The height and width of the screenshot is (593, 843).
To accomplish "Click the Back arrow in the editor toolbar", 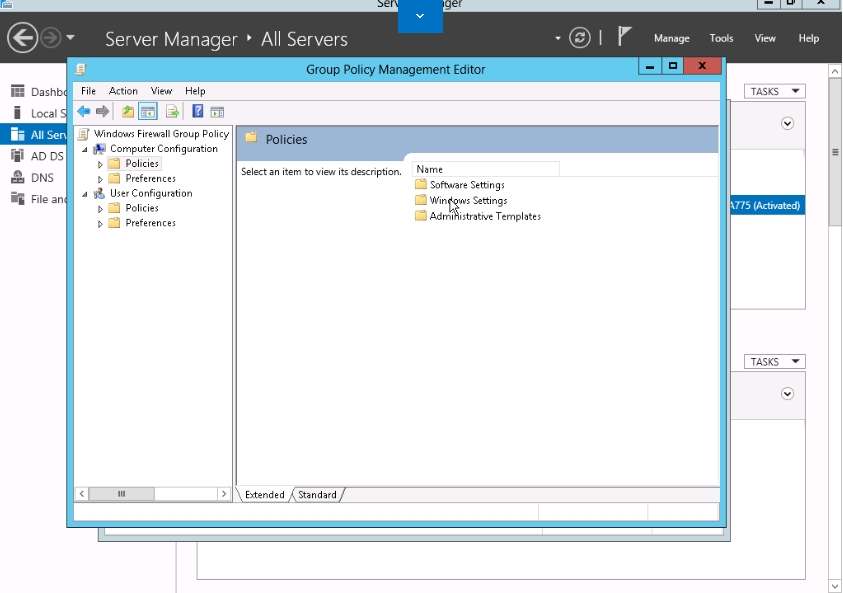I will pyautogui.click(x=83, y=111).
